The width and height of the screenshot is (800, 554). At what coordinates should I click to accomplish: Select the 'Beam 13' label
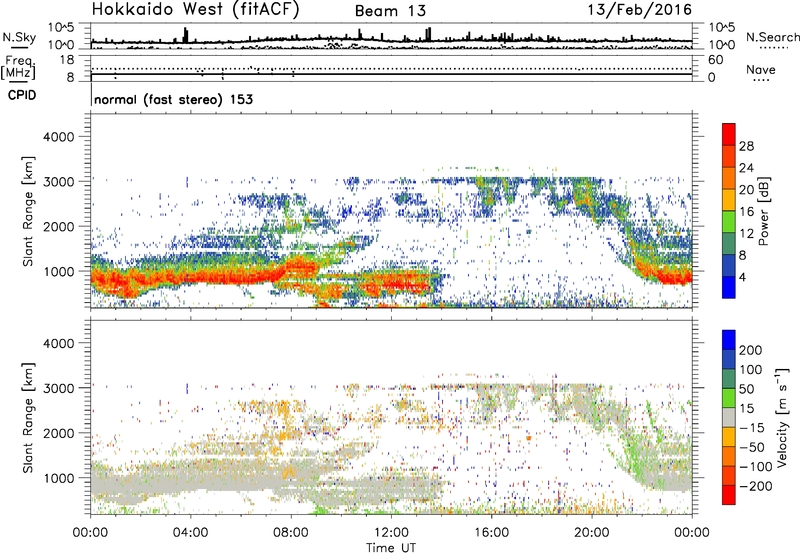390,11
